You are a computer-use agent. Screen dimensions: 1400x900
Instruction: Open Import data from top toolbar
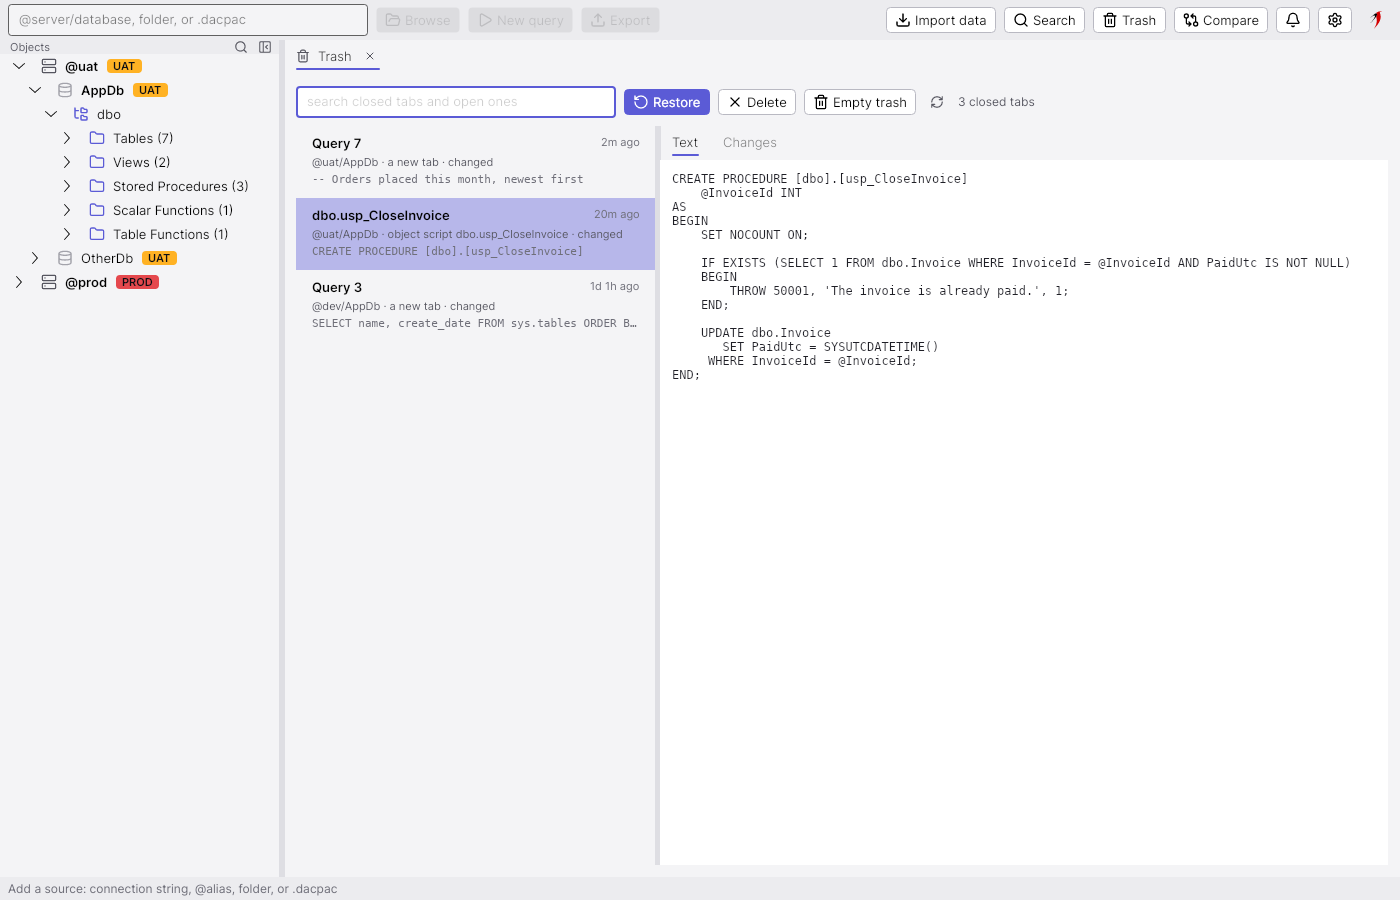pyautogui.click(x=941, y=20)
